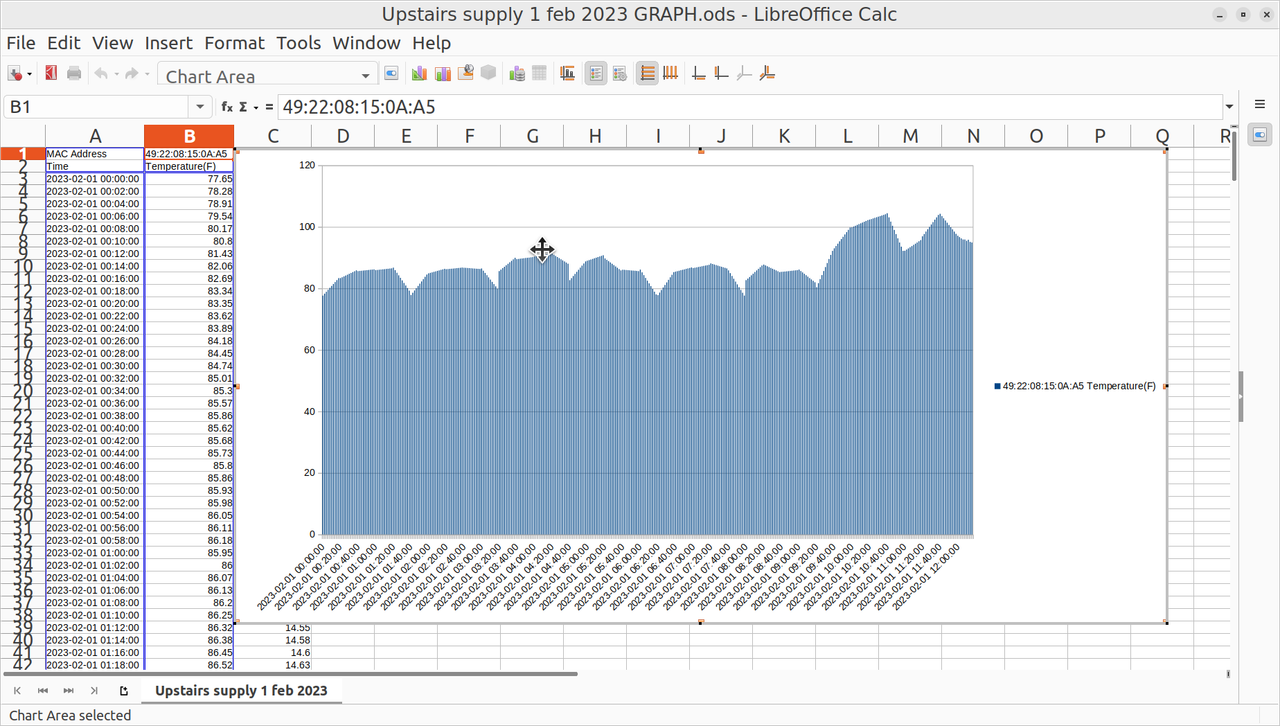
Task: Open the Edit menu
Action: click(63, 43)
